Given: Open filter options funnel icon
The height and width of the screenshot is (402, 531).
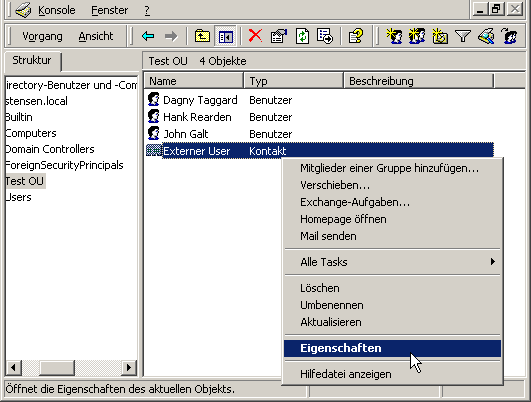Looking at the screenshot, I should coord(463,36).
